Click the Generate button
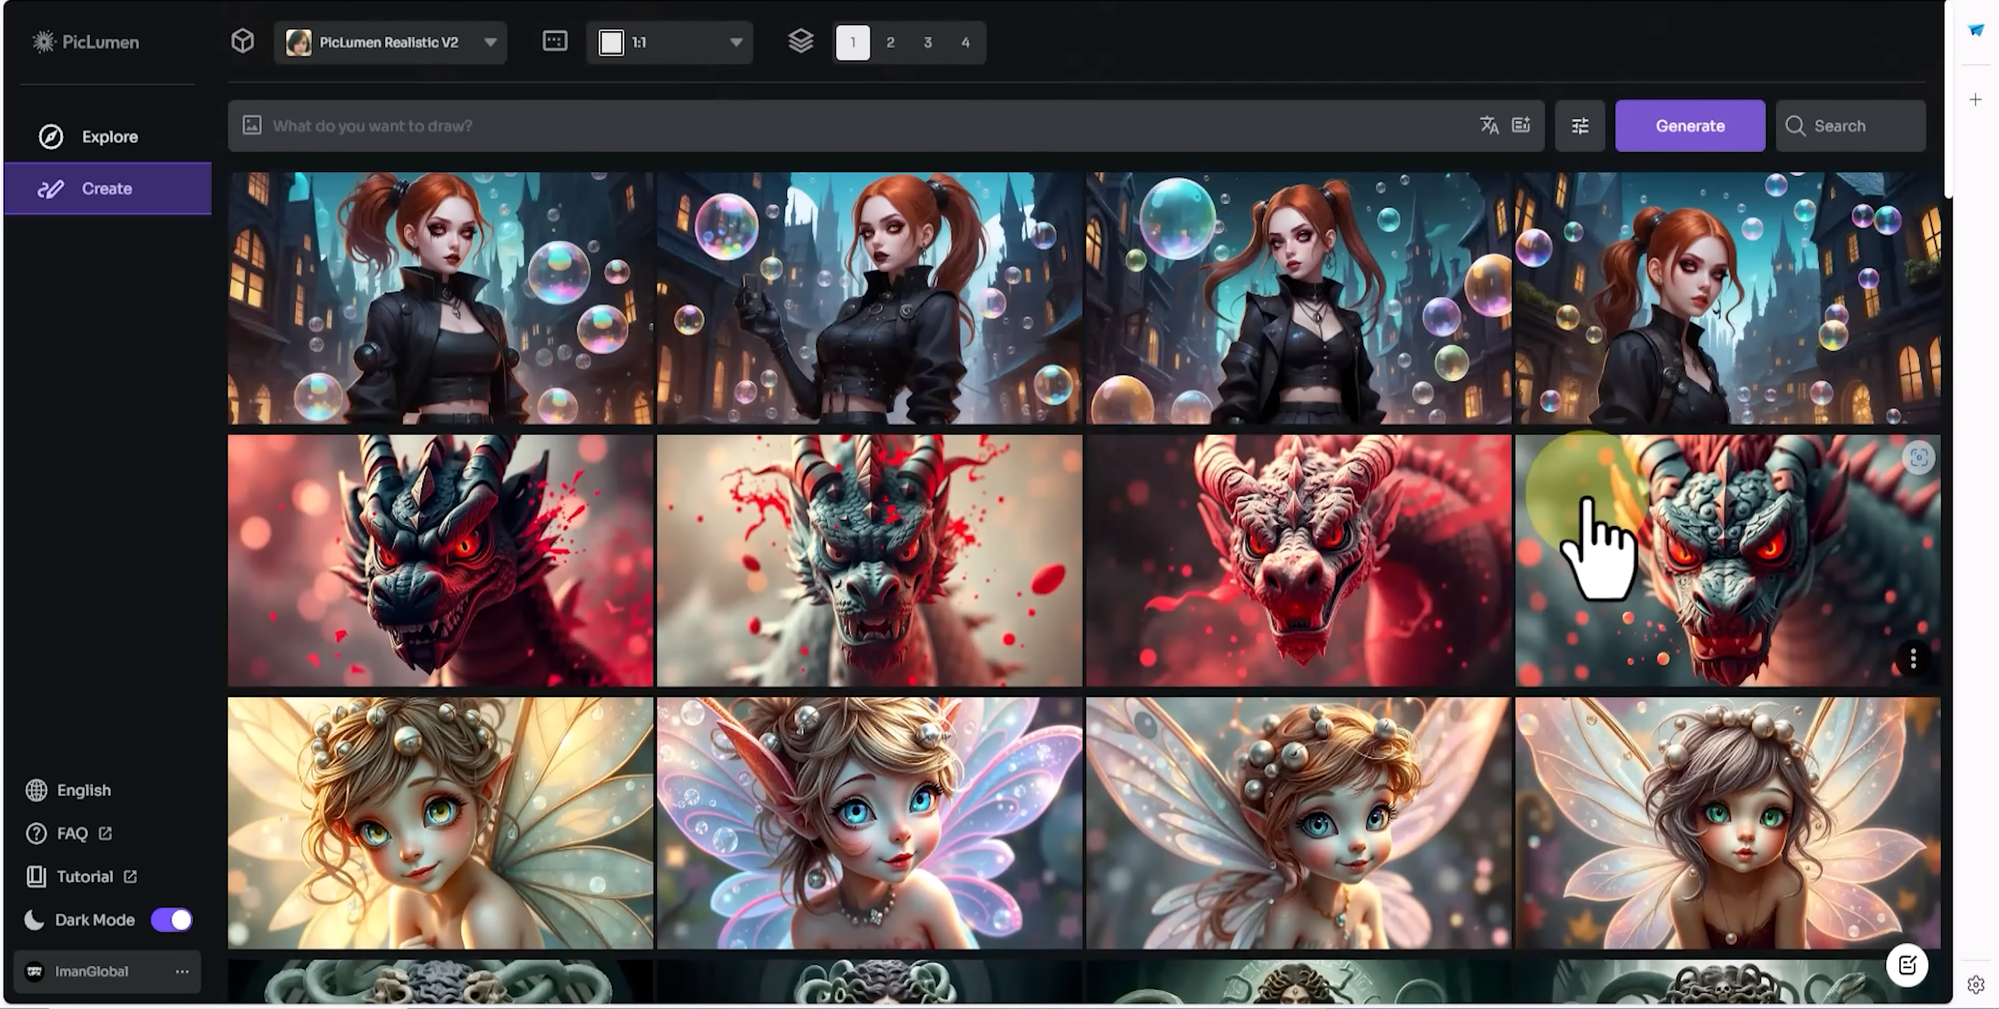1999x1009 pixels. coord(1690,126)
